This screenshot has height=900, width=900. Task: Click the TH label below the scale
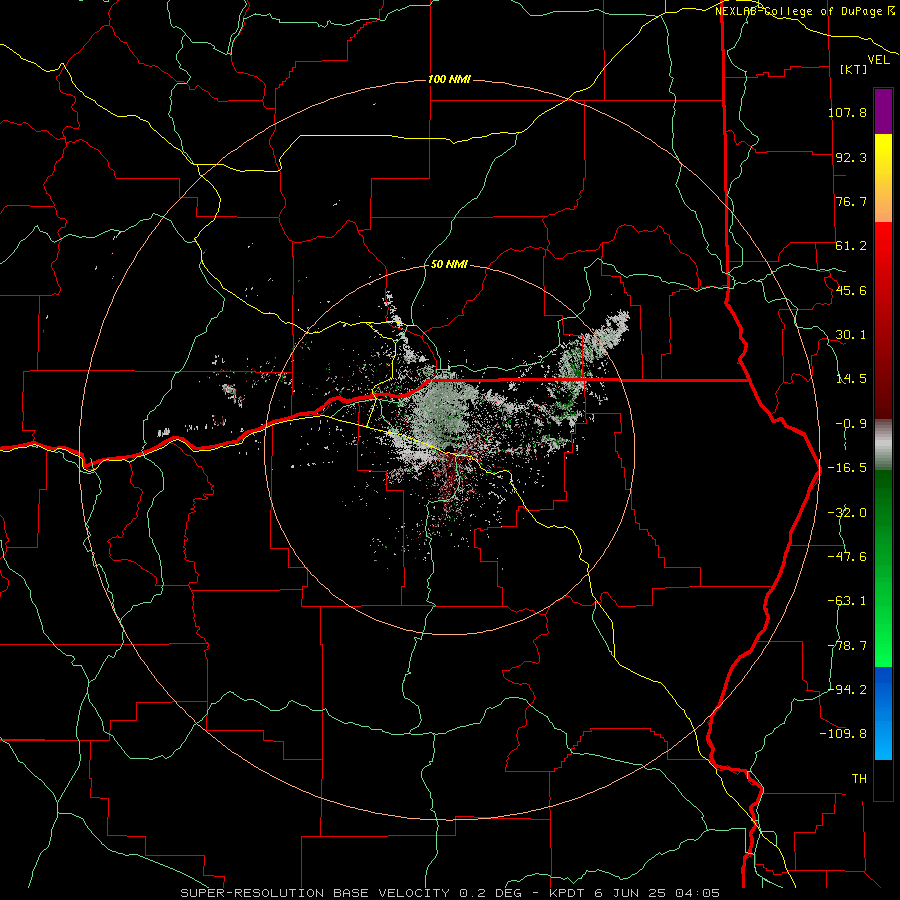[x=859, y=779]
